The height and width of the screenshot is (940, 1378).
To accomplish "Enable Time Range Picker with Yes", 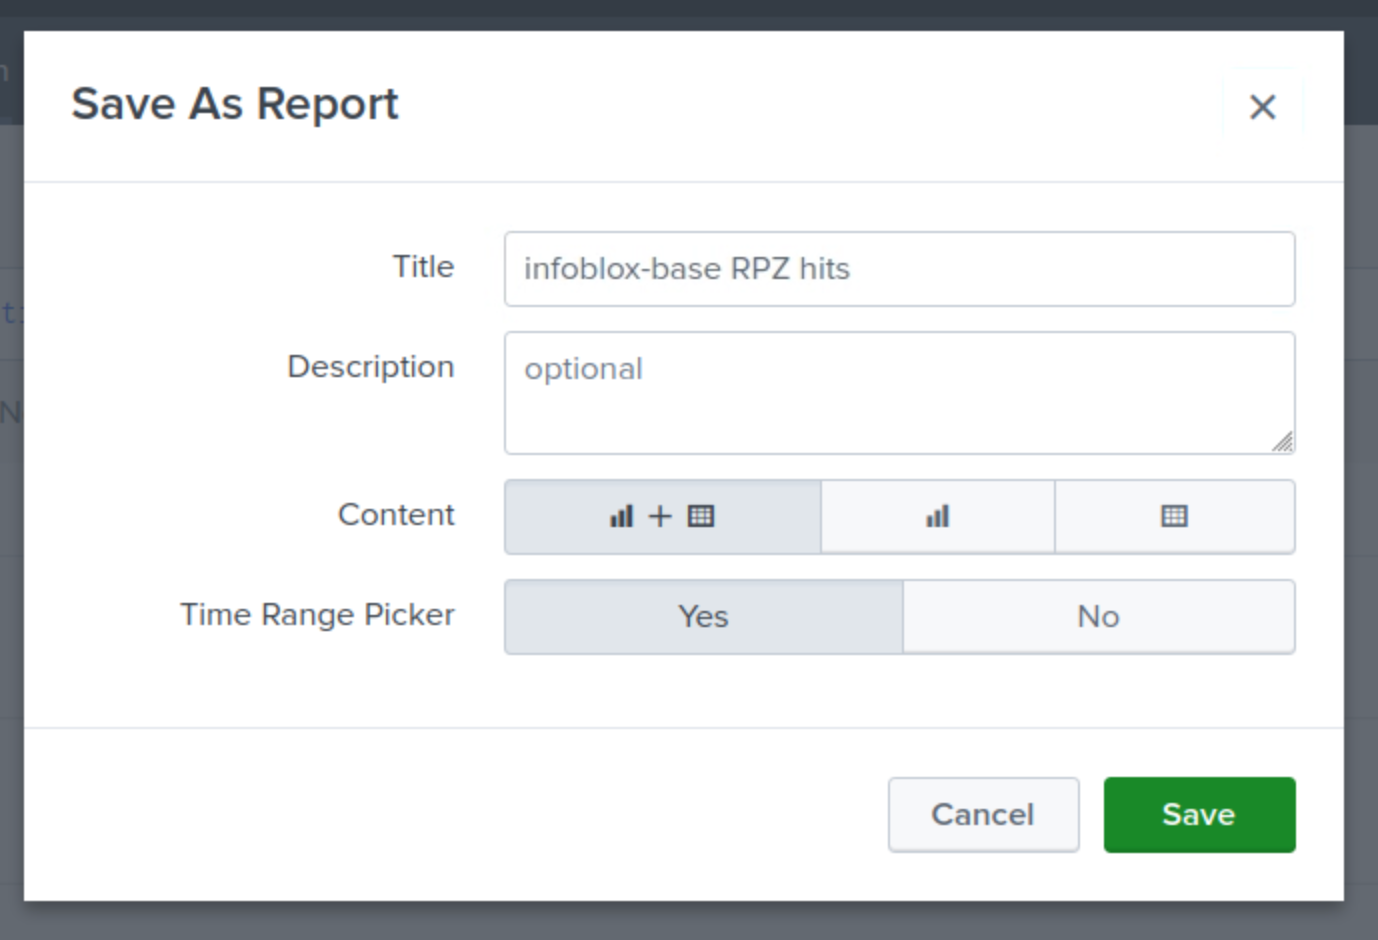I will click(703, 617).
